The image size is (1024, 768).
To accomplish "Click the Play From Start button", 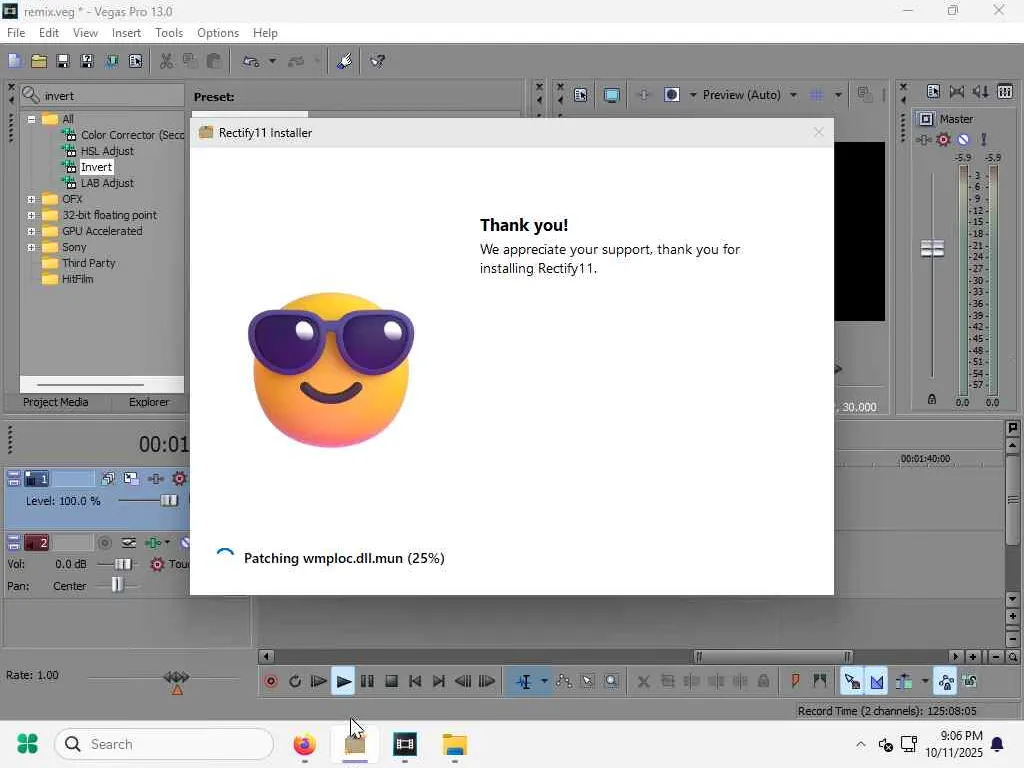I will (x=319, y=682).
